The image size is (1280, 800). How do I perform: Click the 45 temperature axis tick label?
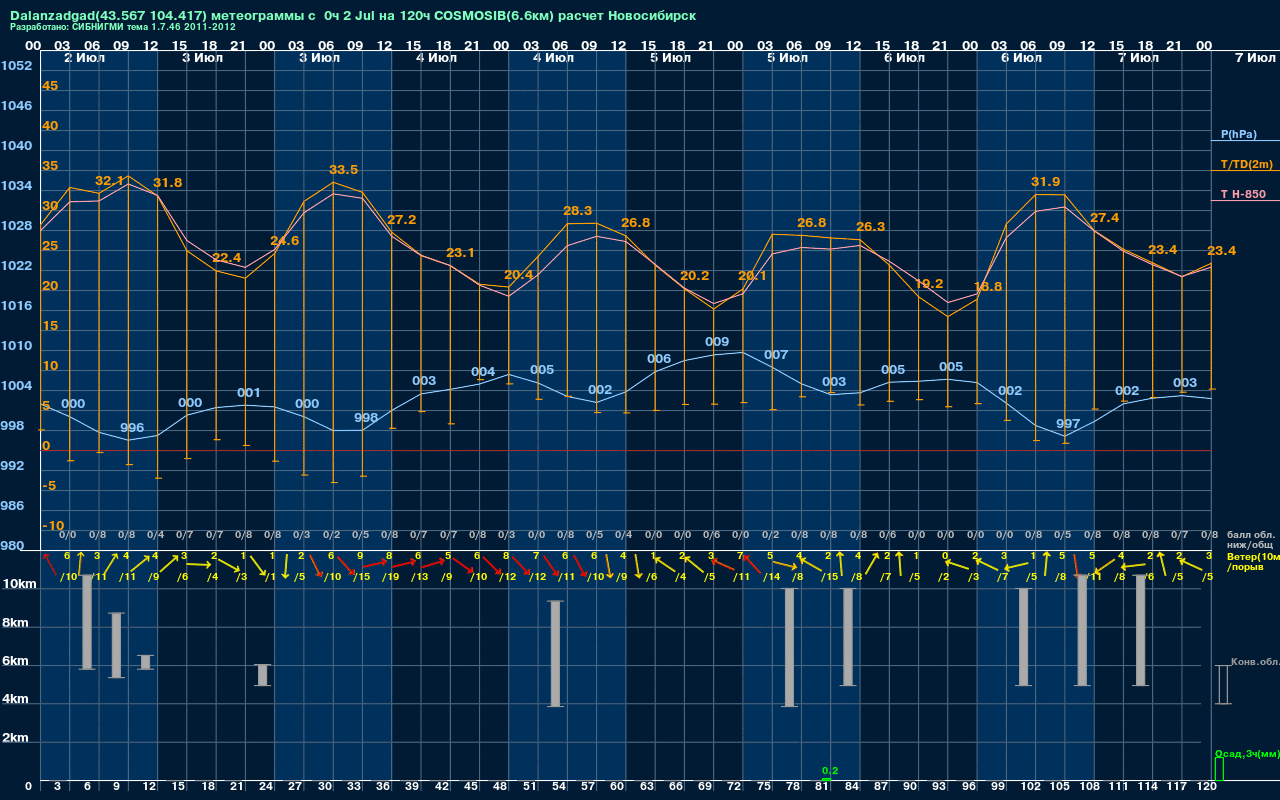click(x=50, y=86)
